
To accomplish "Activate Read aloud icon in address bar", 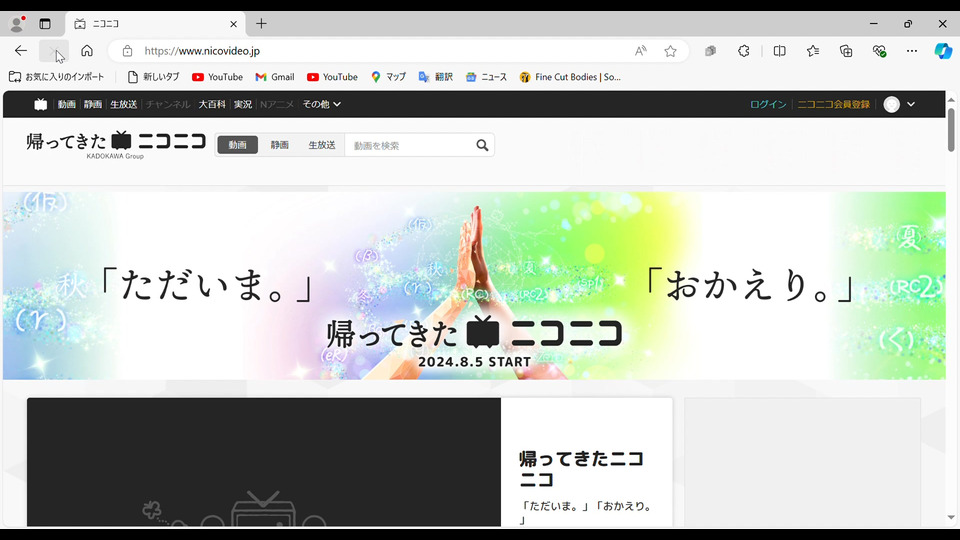I will click(640, 51).
